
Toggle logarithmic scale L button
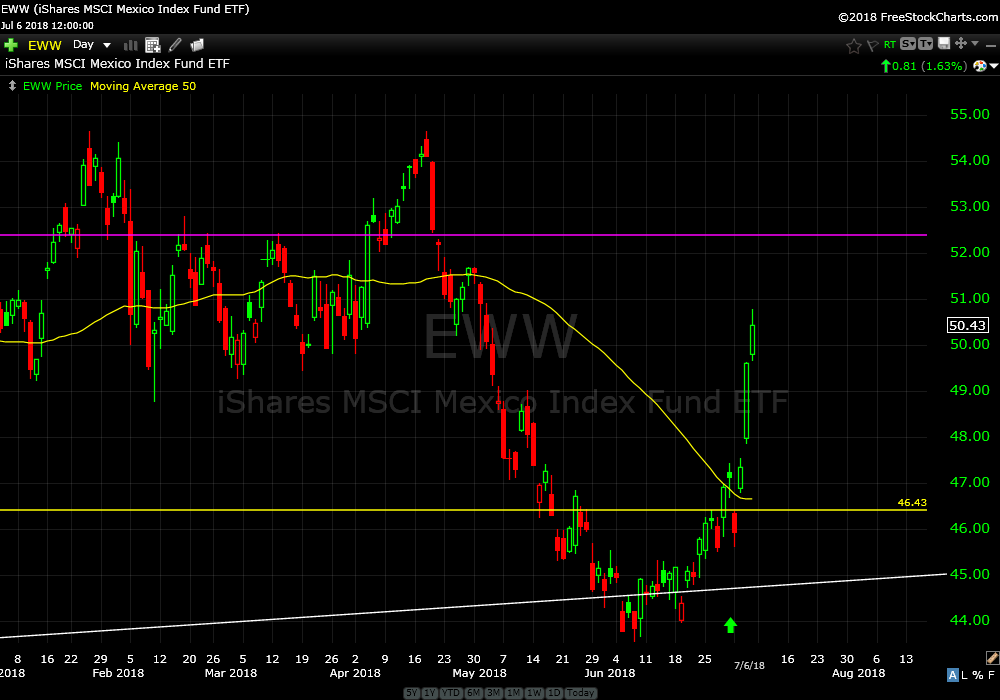pos(966,676)
